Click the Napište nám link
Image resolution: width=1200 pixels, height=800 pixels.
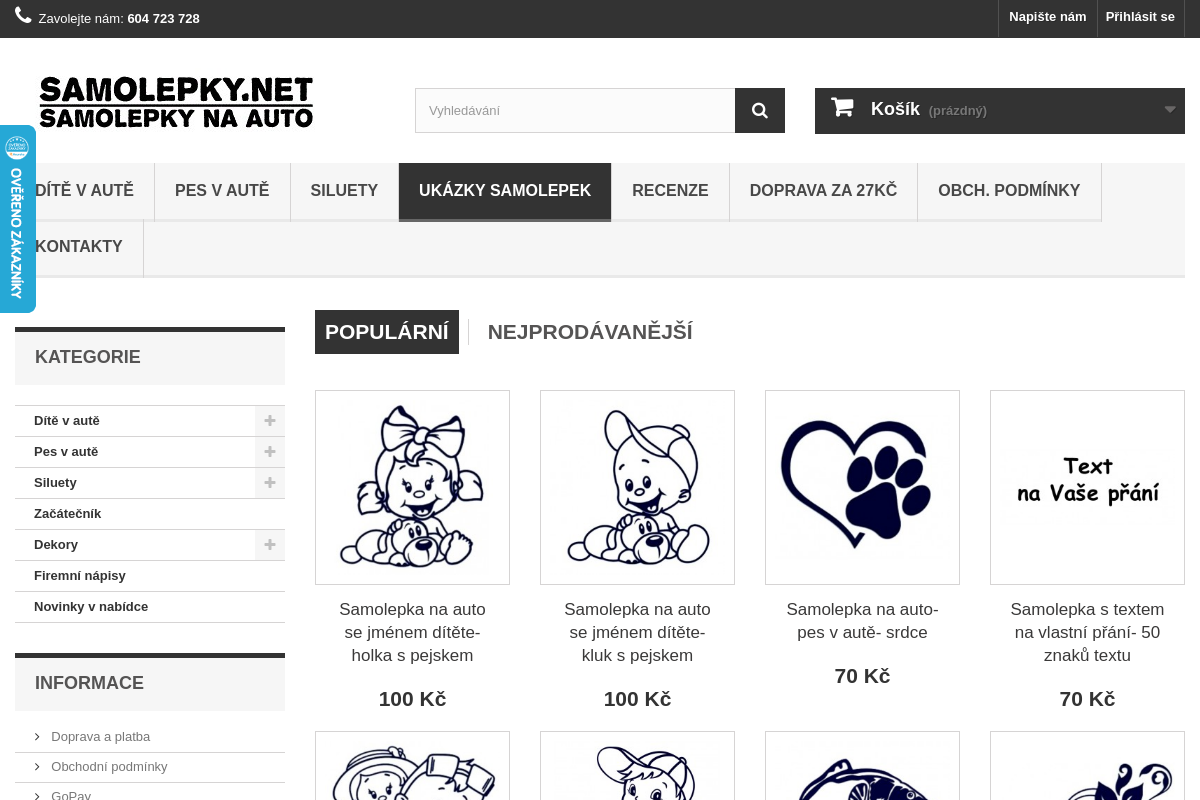[1047, 17]
